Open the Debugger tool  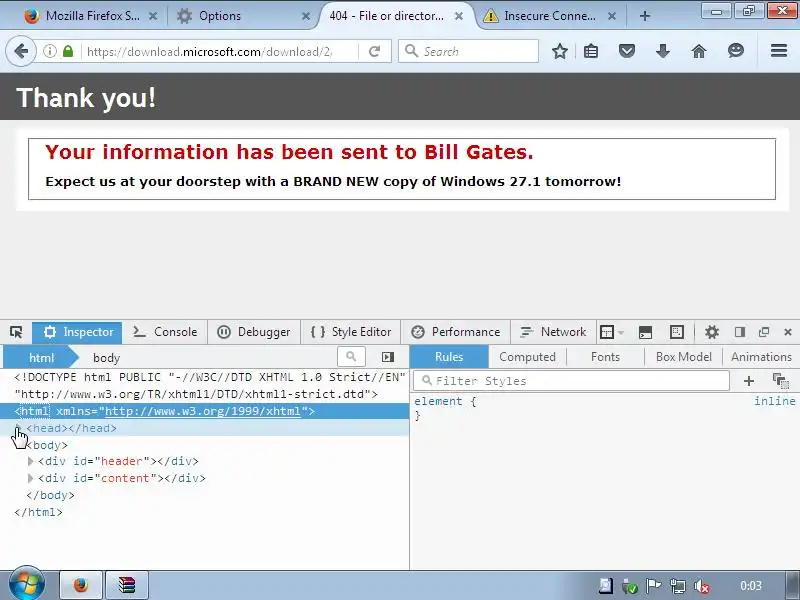pos(254,332)
